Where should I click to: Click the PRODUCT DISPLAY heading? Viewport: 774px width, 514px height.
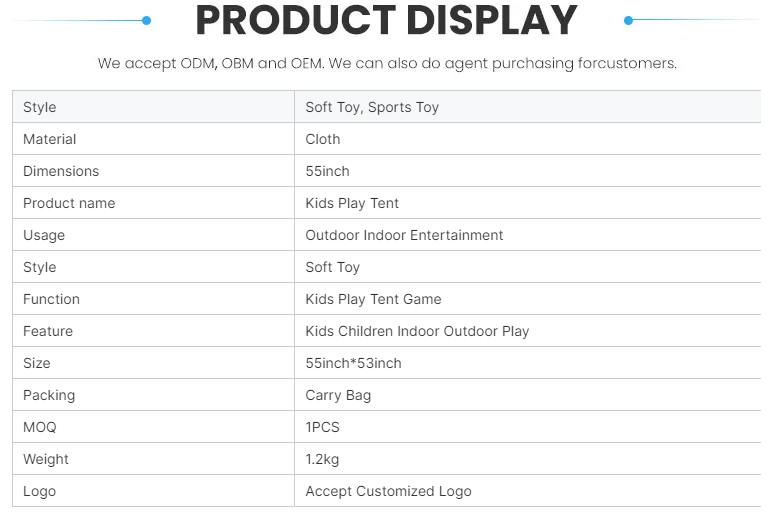[387, 20]
